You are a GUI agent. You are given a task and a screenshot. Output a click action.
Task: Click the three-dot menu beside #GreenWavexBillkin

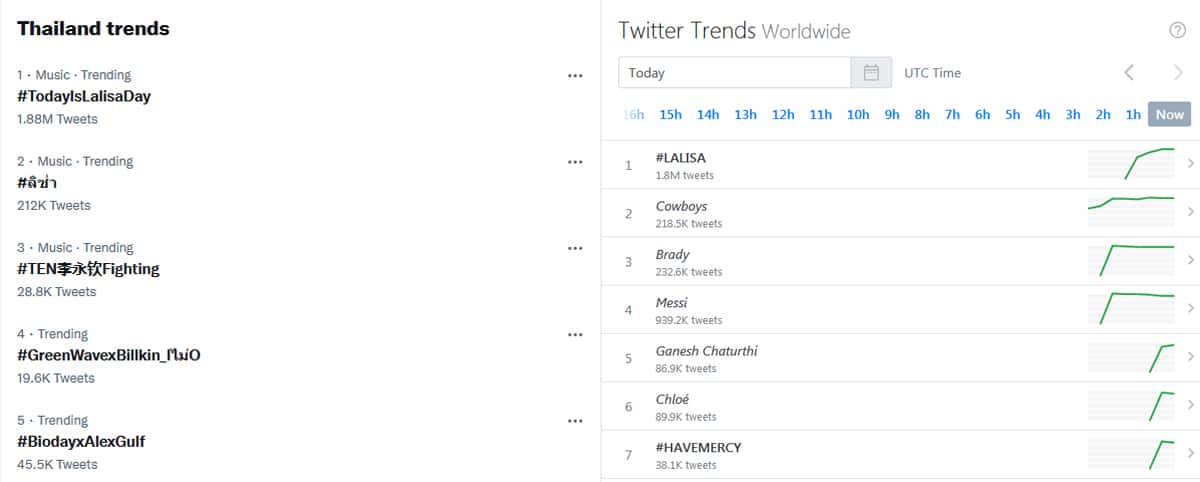[x=575, y=335]
